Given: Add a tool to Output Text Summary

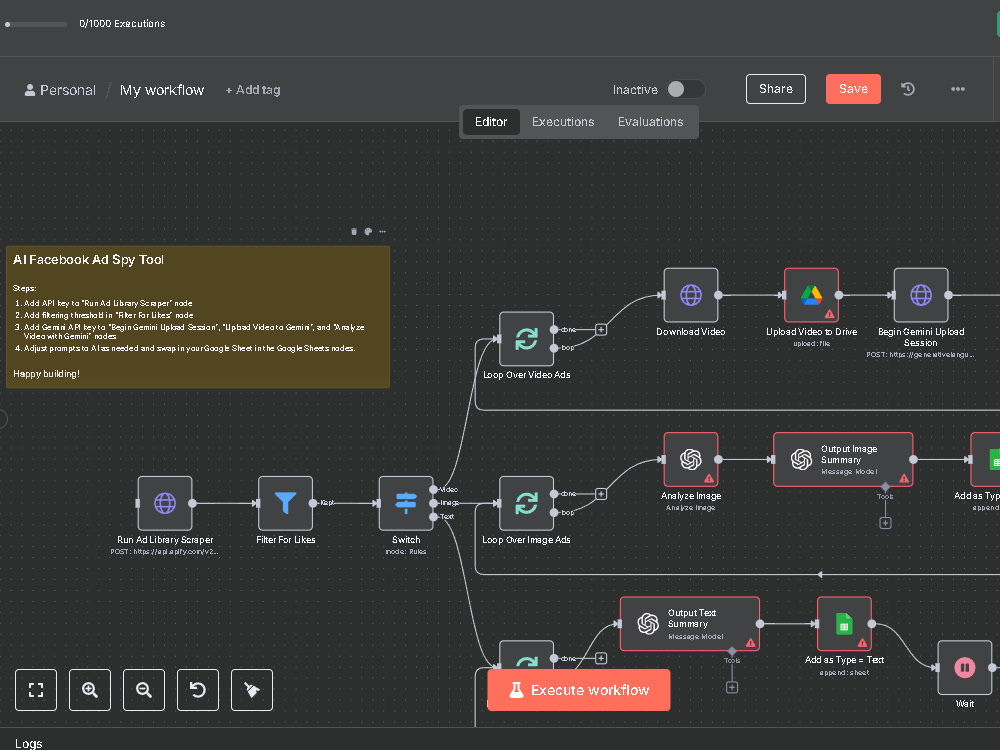Looking at the screenshot, I should click(732, 688).
